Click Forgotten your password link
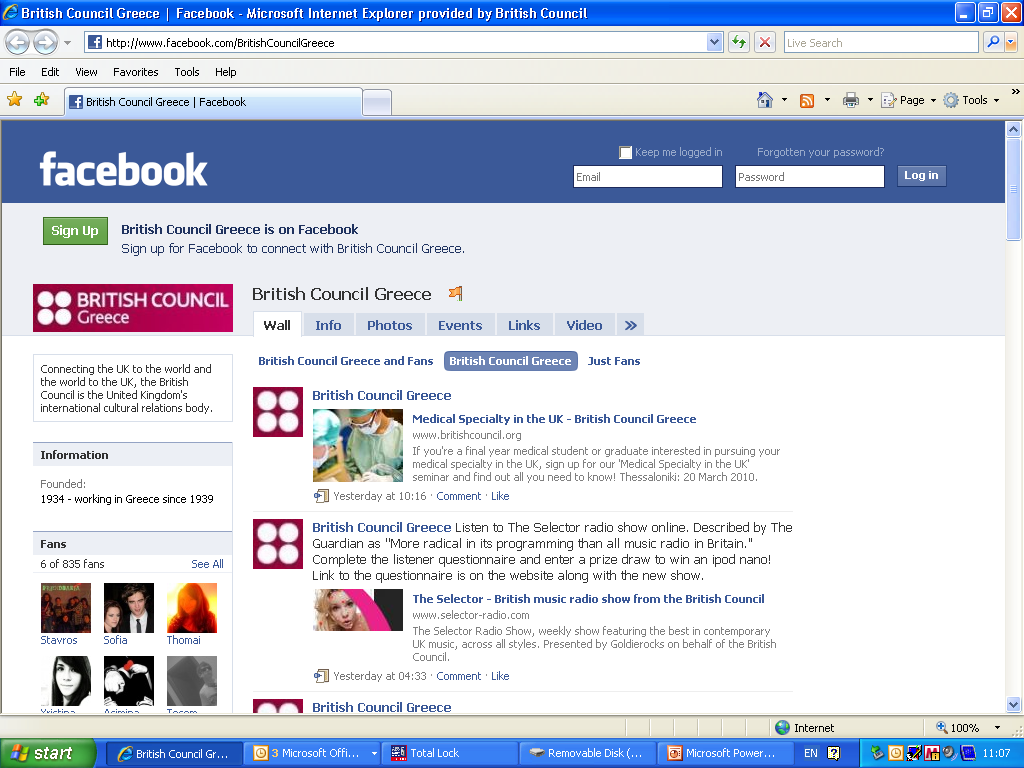This screenshot has width=1024, height=768. click(820, 152)
